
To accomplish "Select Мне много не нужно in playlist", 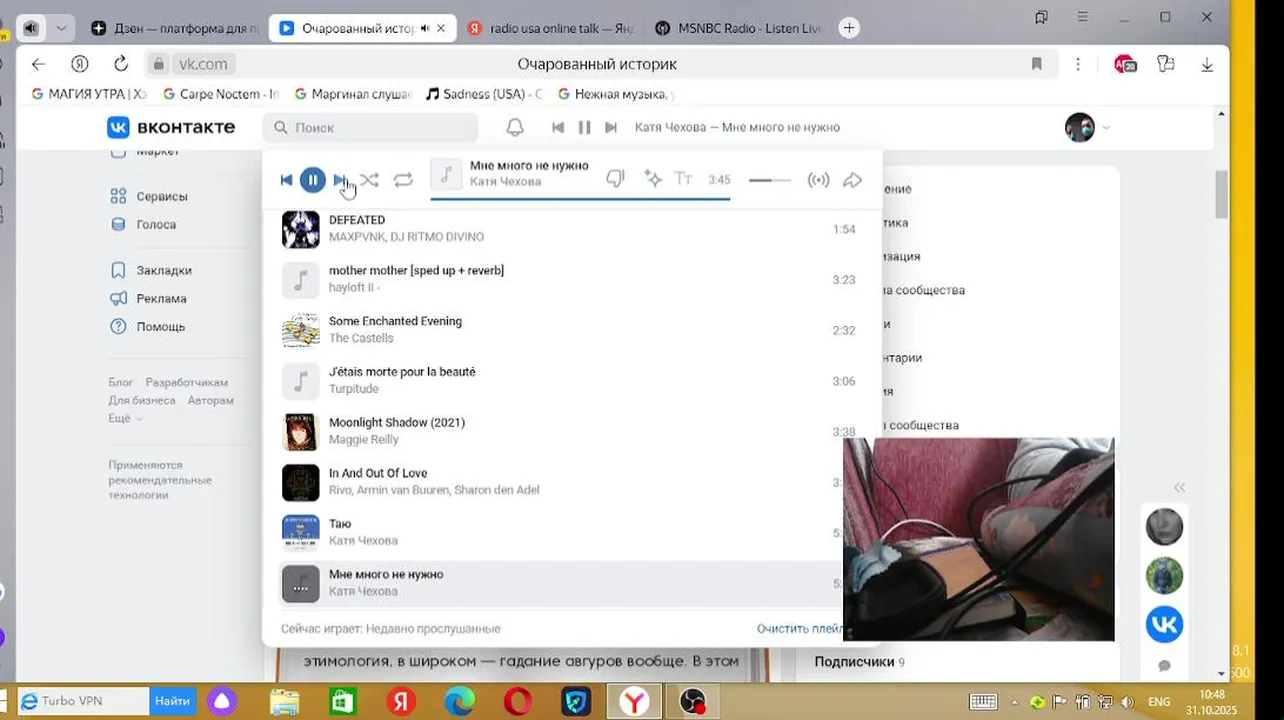I will tap(560, 583).
